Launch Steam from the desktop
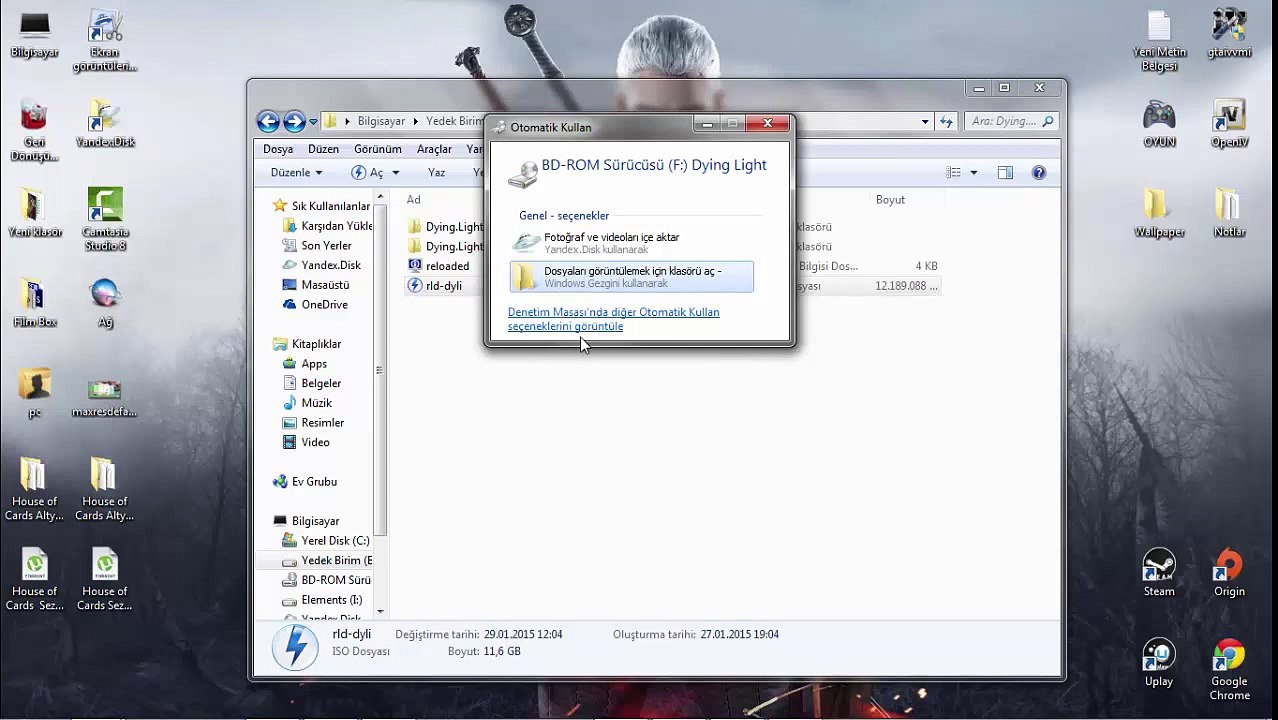Screen dimensions: 1278x720 (x=1159, y=574)
